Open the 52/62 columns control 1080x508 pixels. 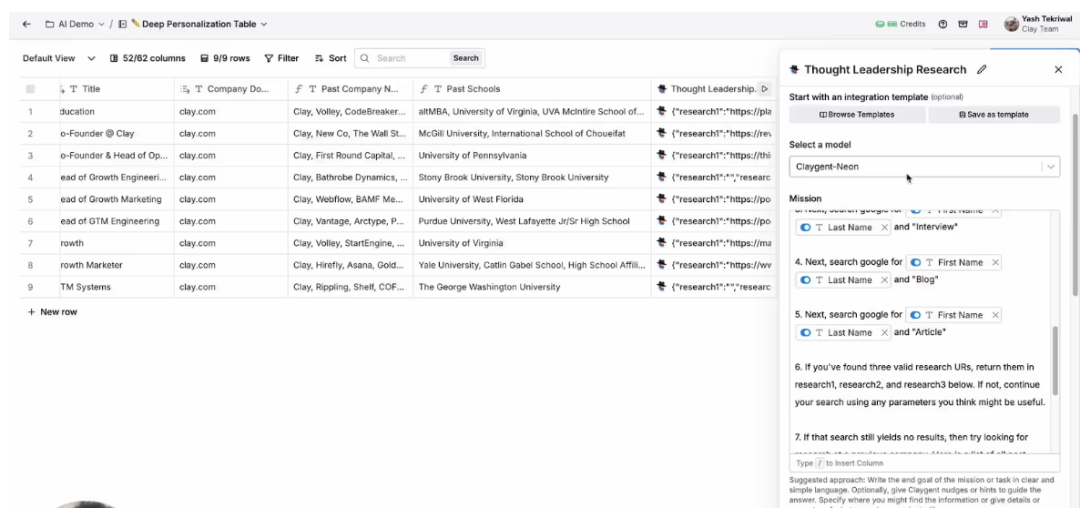click(x=147, y=59)
